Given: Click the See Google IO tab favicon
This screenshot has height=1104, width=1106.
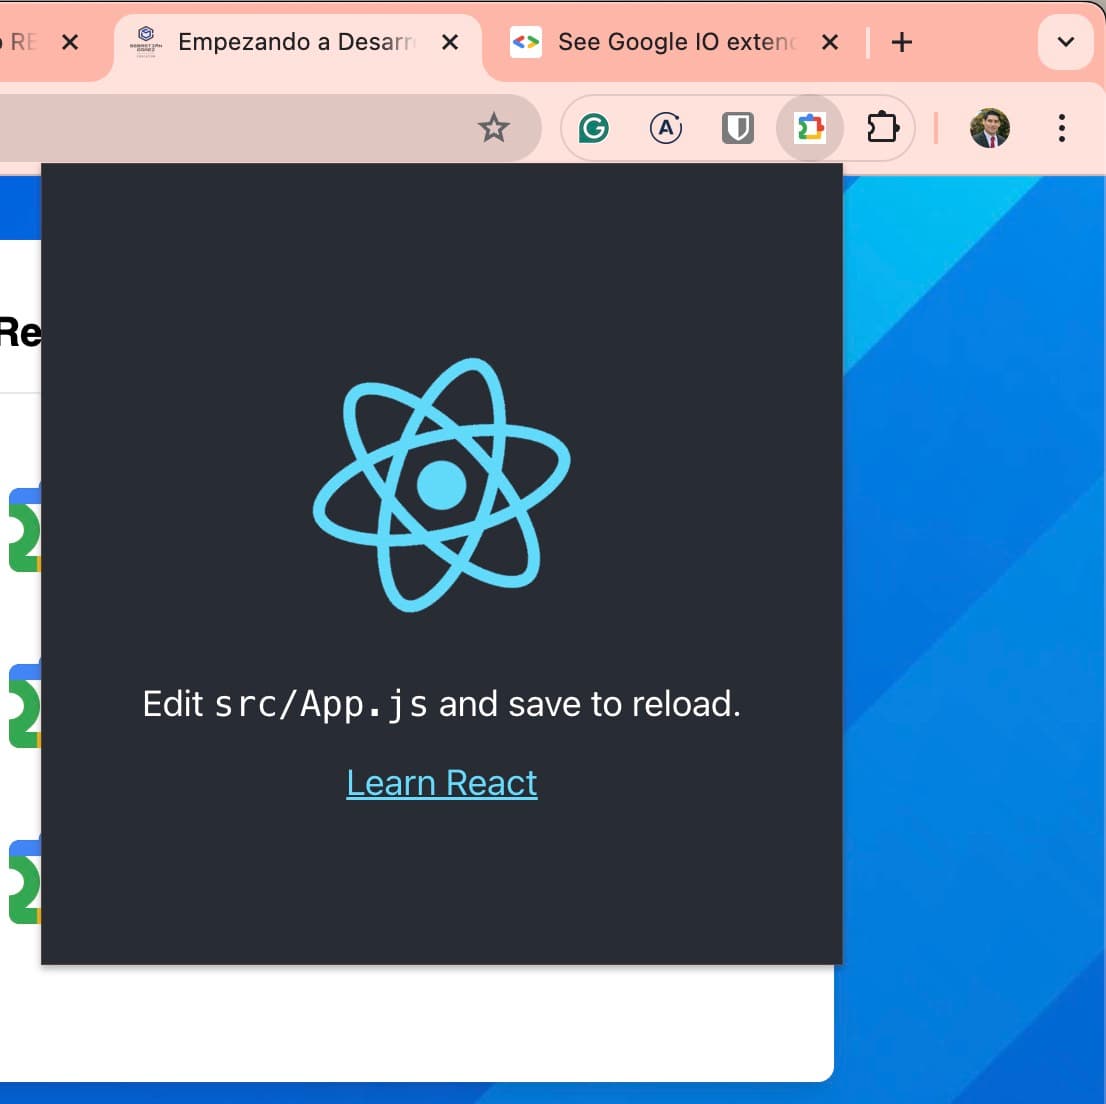Looking at the screenshot, I should (526, 42).
